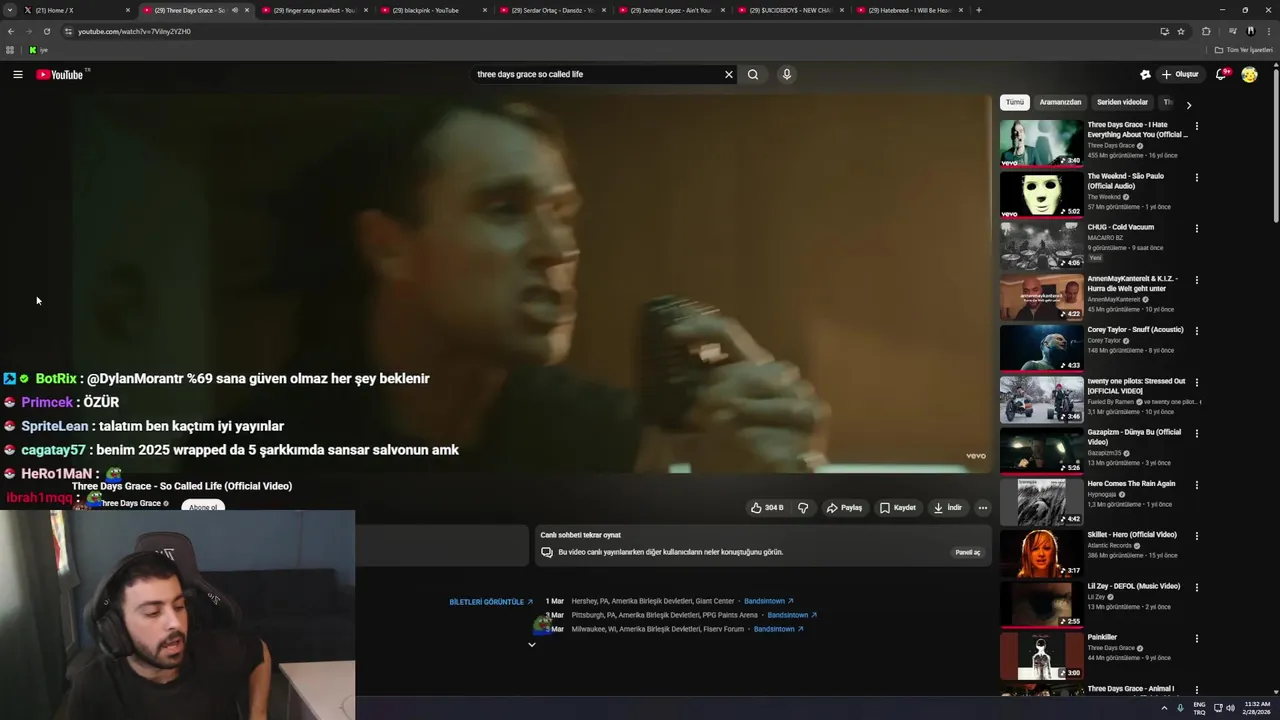Dislike the video with thumbs-down

(x=803, y=508)
